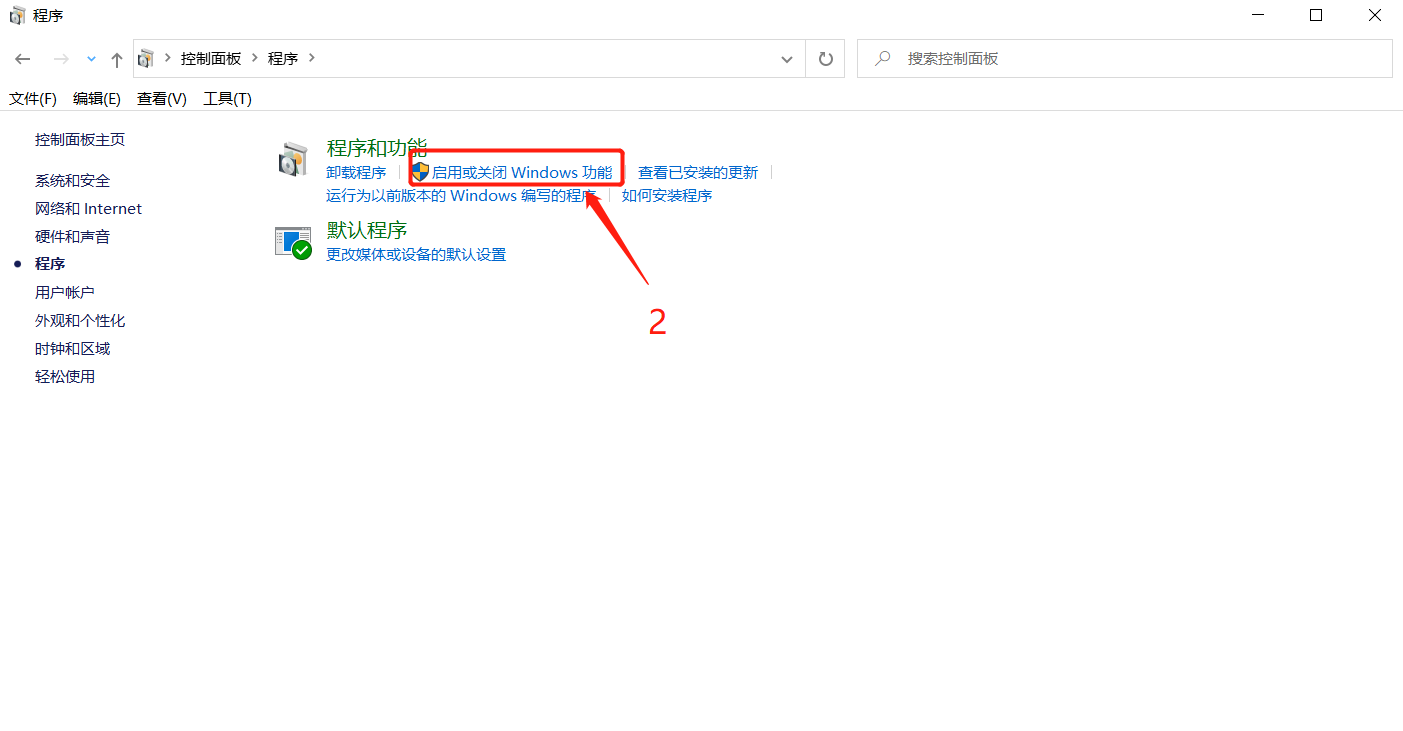This screenshot has width=1403, height=731.
Task: Select 程序 in the address breadcrumb
Action: [283, 59]
